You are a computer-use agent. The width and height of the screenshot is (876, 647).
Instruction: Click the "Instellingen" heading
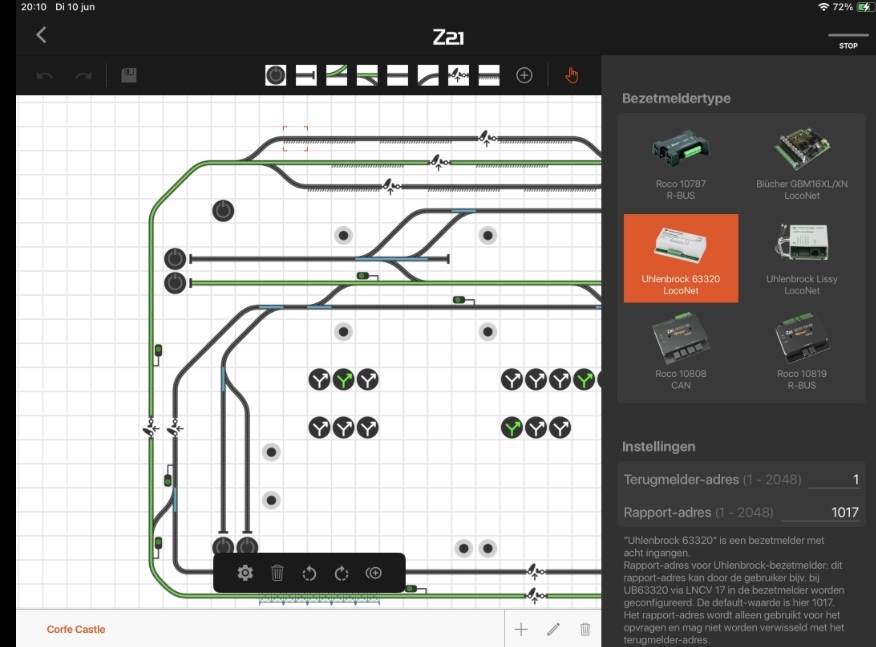click(x=659, y=446)
